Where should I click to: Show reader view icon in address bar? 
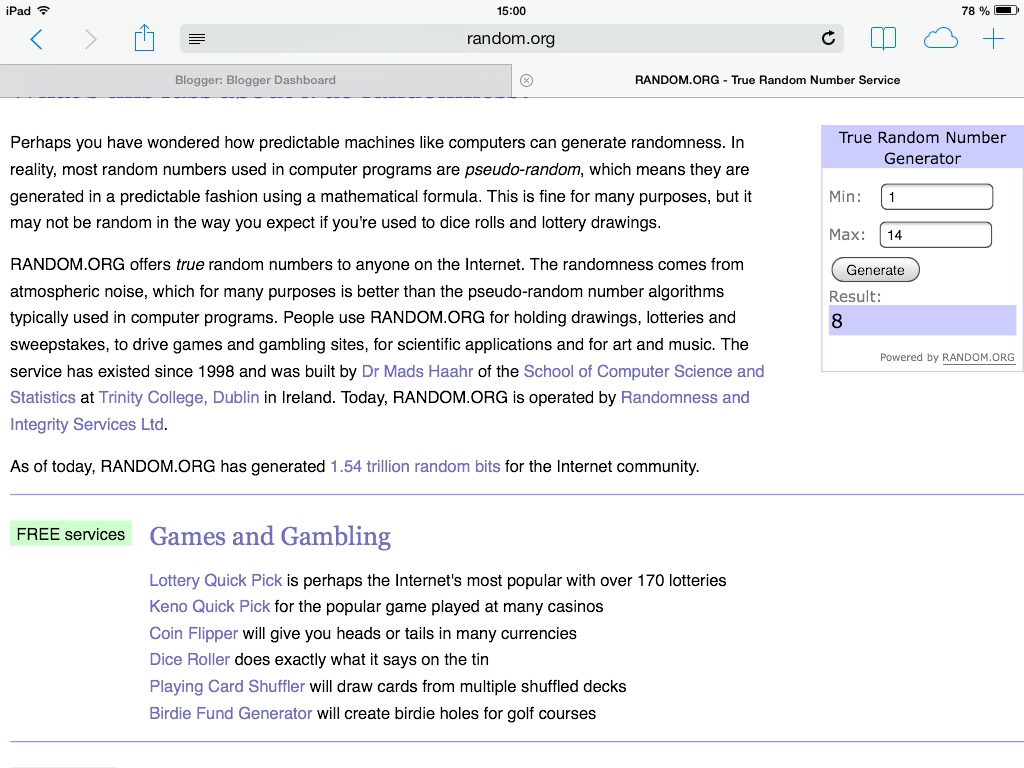tap(197, 39)
